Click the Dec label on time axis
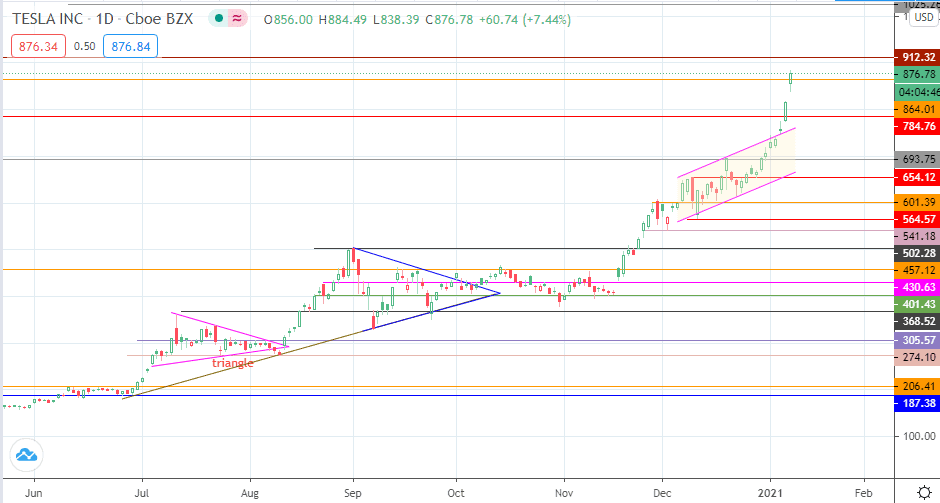The image size is (940, 503). click(662, 493)
